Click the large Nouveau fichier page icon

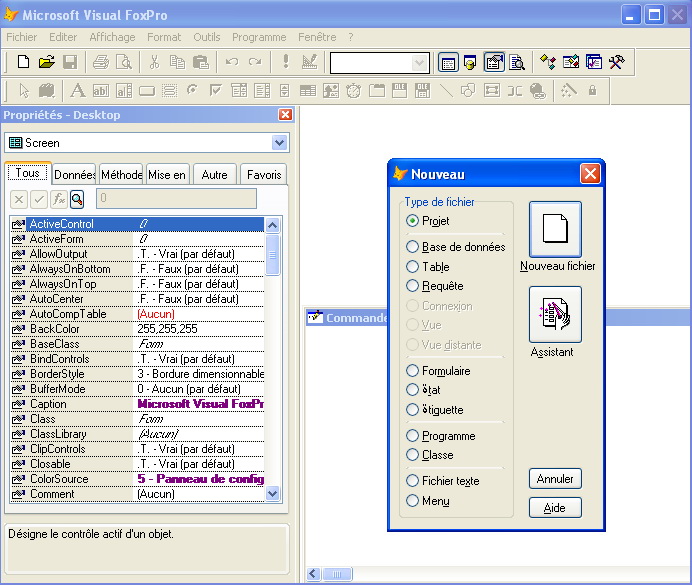[x=555, y=229]
